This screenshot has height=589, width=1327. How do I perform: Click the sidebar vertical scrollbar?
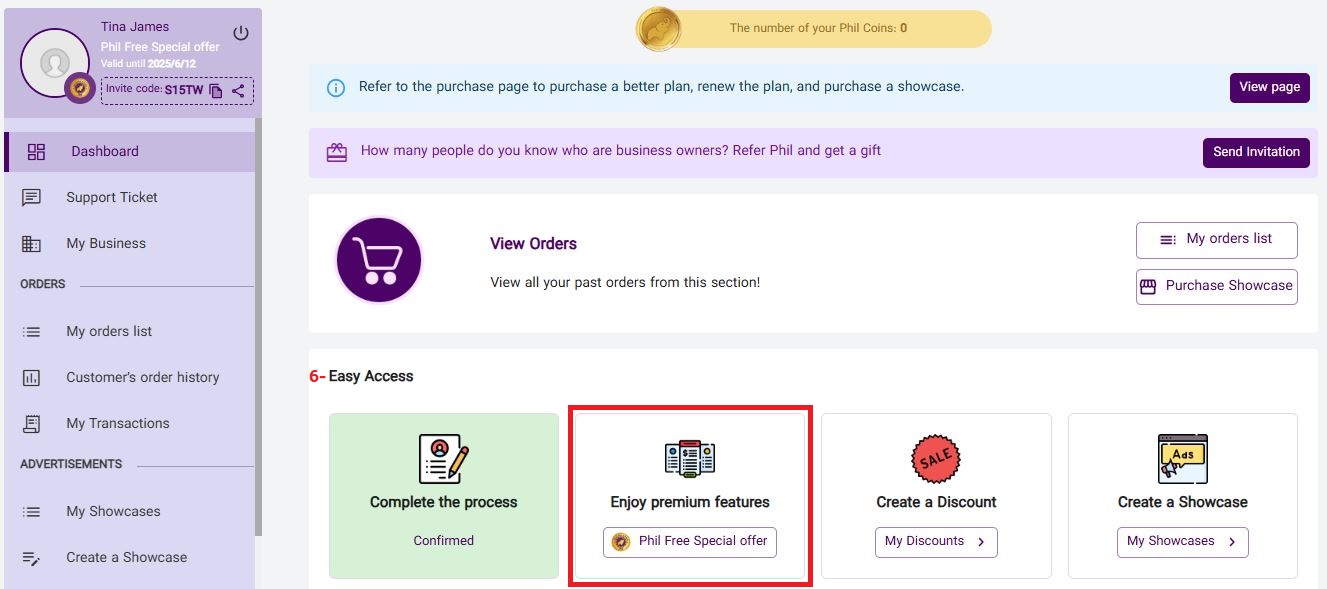[x=258, y=320]
